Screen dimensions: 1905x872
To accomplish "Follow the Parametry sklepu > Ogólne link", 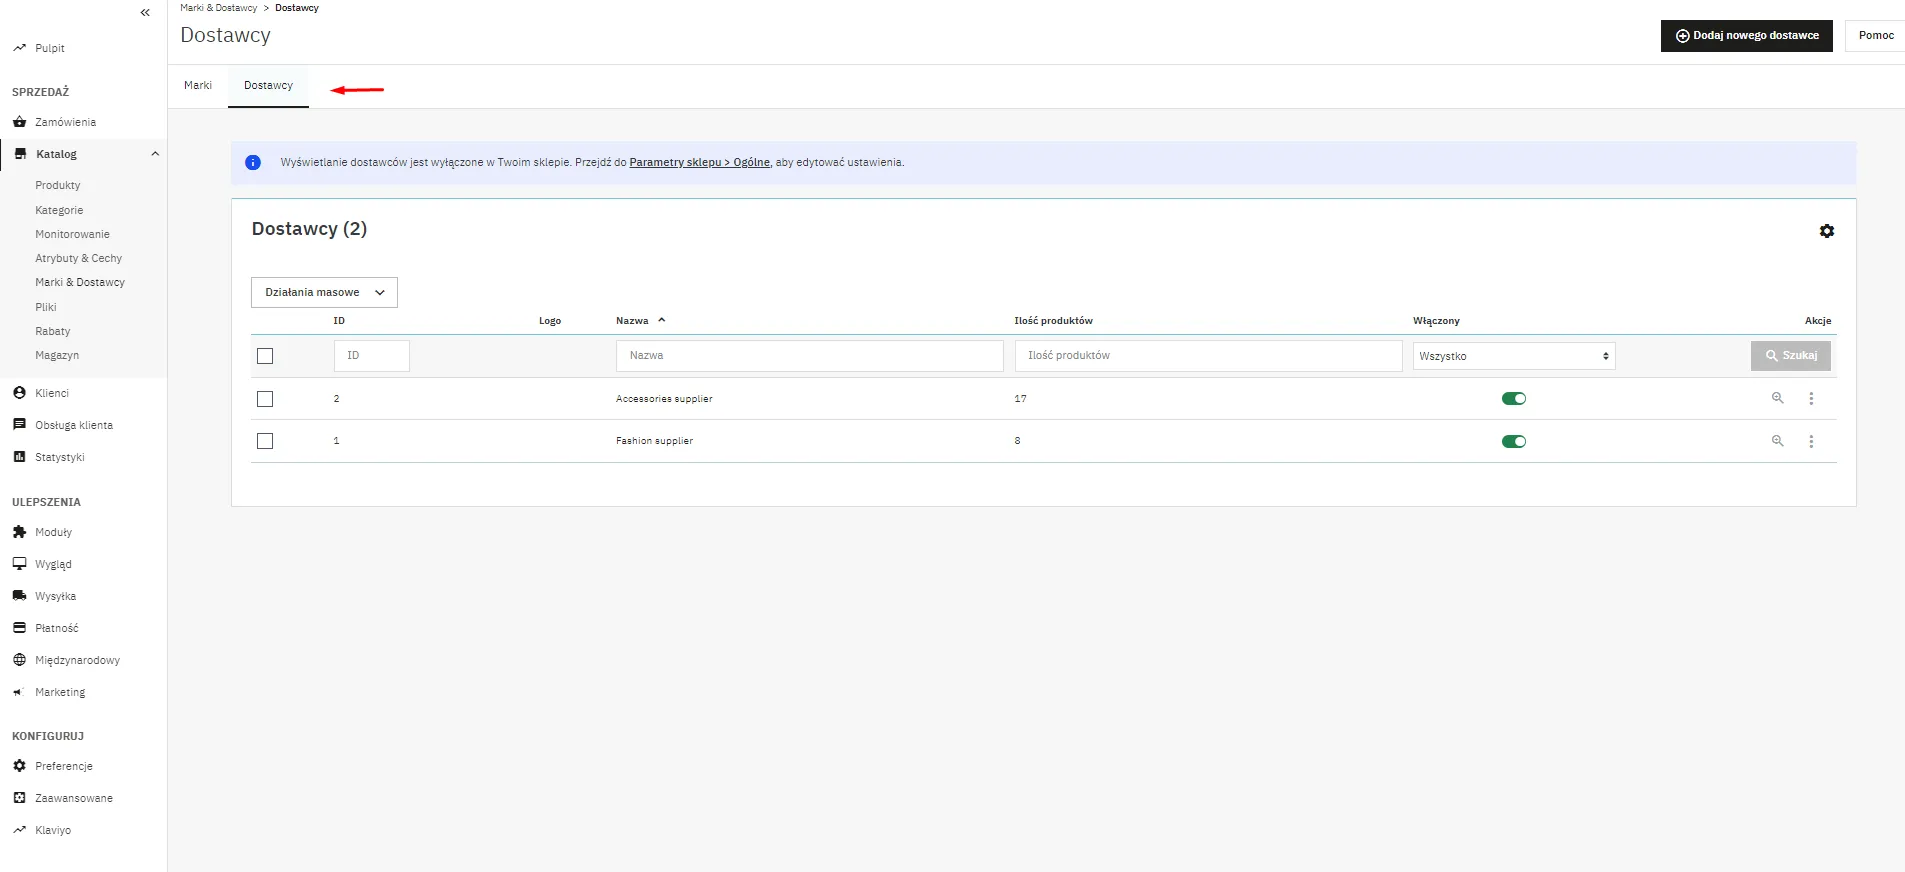I will point(699,162).
